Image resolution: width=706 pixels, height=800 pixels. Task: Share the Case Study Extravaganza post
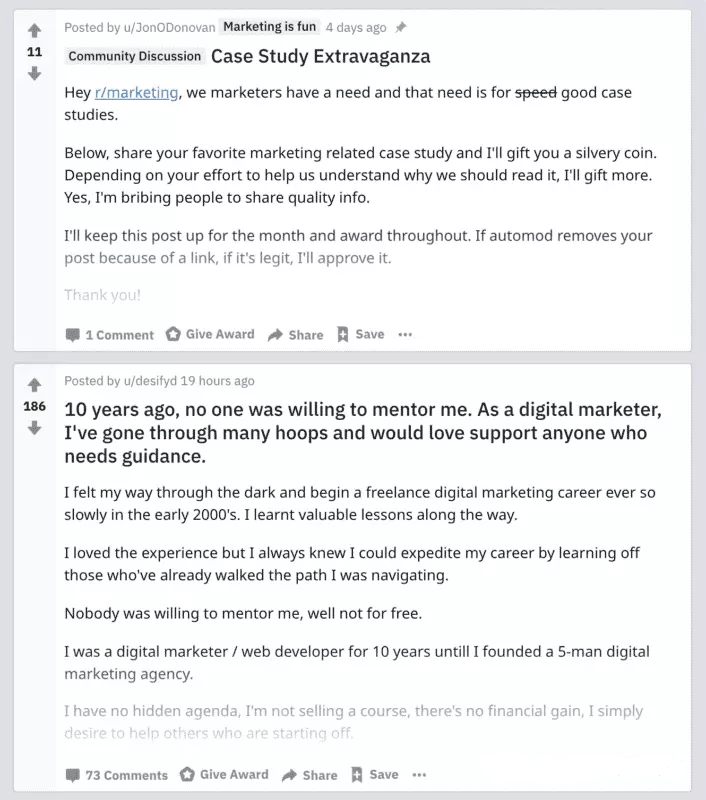(x=296, y=335)
